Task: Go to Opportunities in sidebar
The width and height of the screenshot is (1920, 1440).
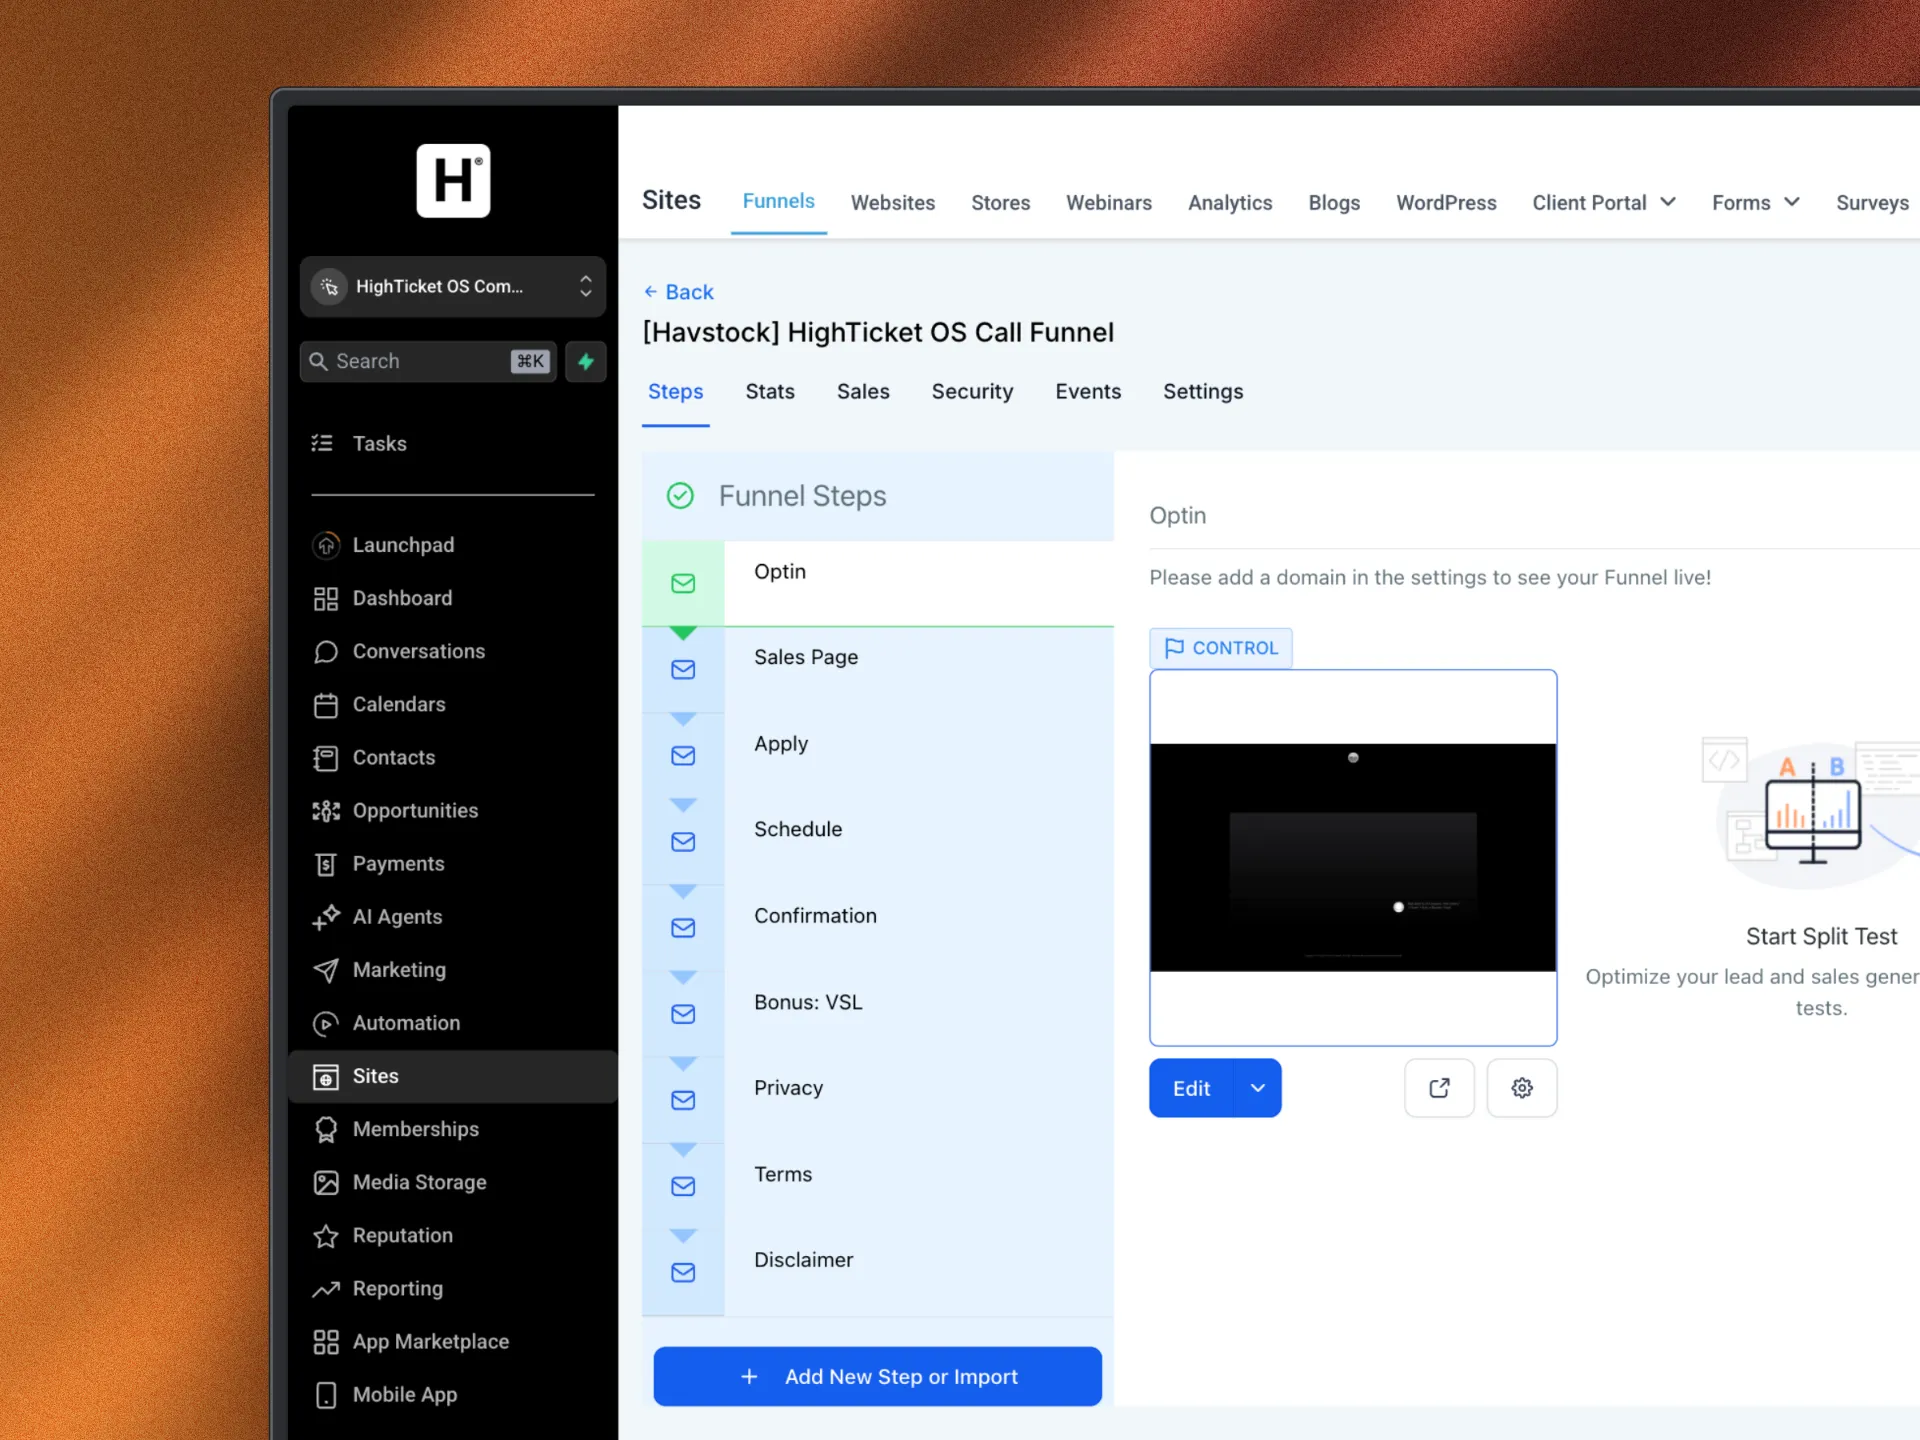Action: (x=415, y=811)
